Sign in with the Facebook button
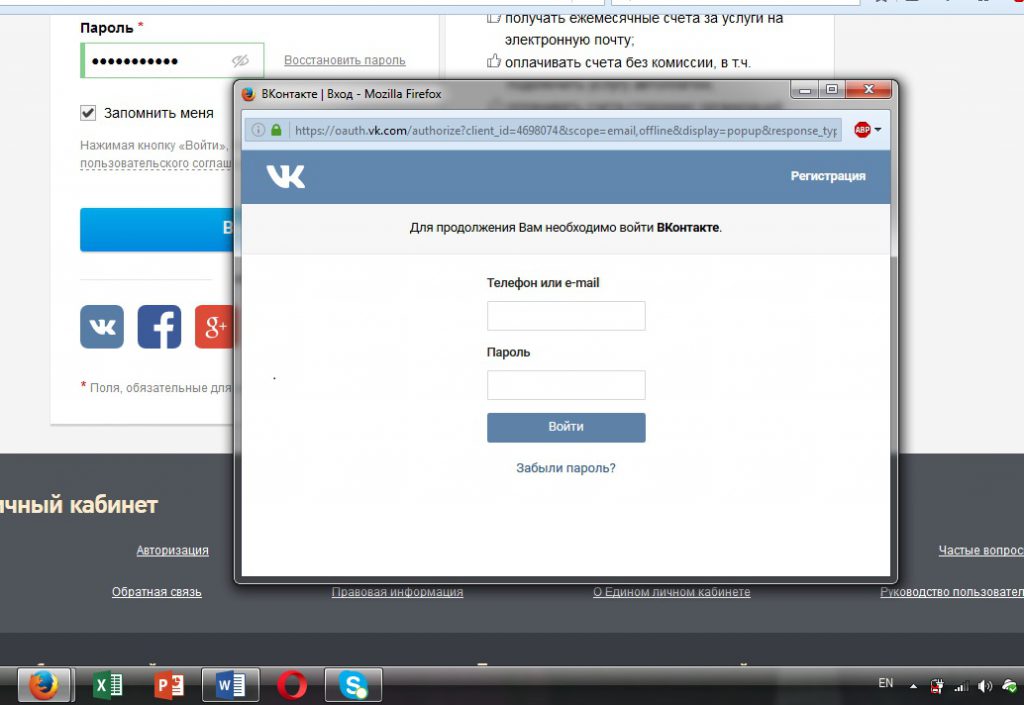 tap(159, 327)
